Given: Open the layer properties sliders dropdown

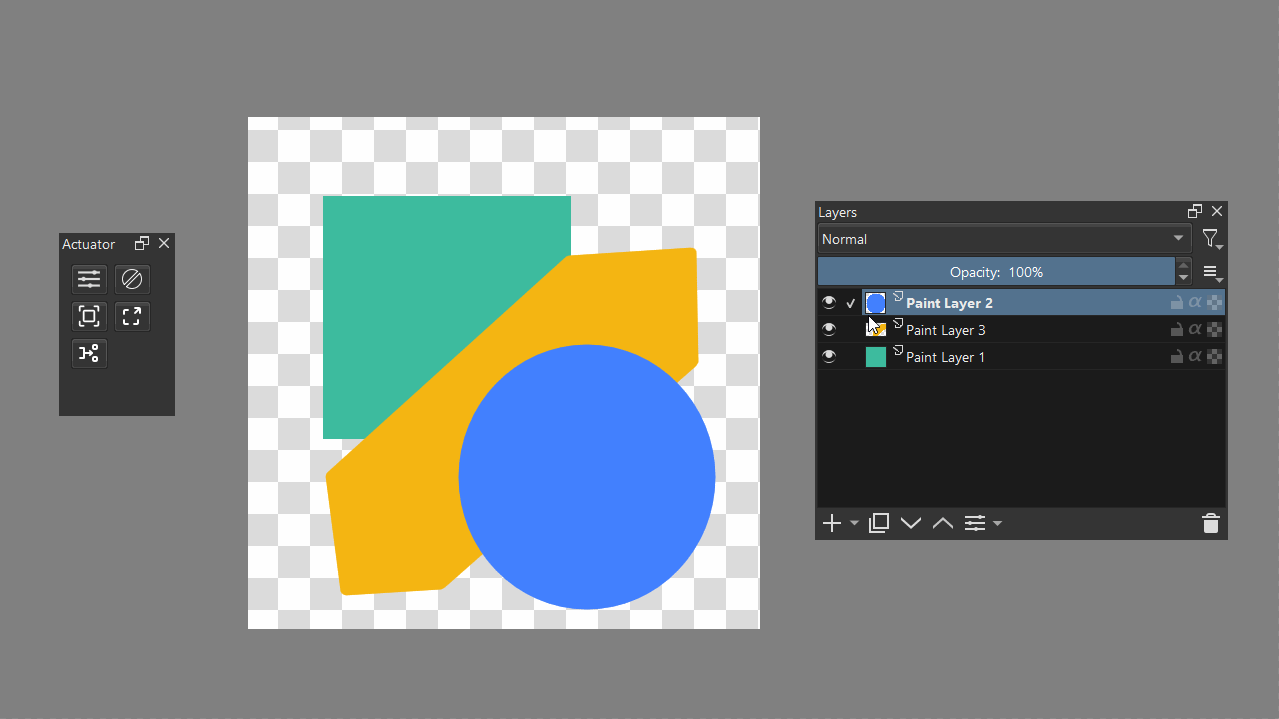Looking at the screenshot, I should tap(982, 523).
